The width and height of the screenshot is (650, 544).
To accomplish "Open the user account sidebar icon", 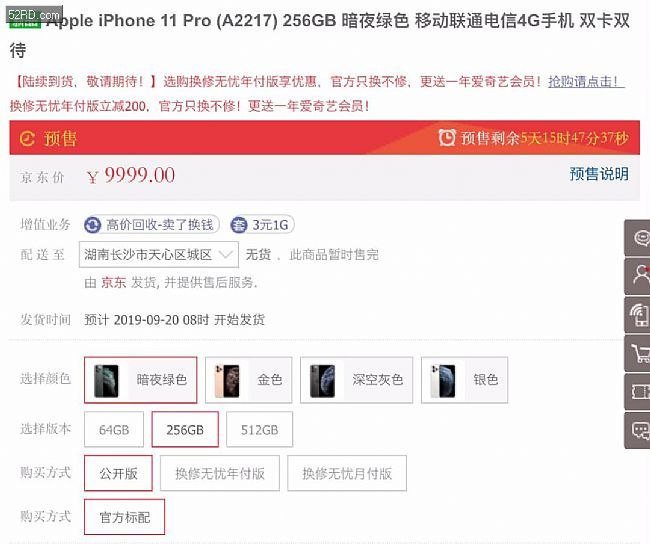I will [638, 276].
